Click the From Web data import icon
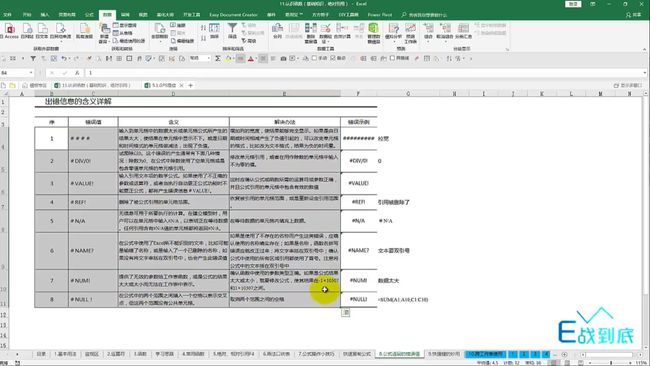650x366 pixels. 27,30
